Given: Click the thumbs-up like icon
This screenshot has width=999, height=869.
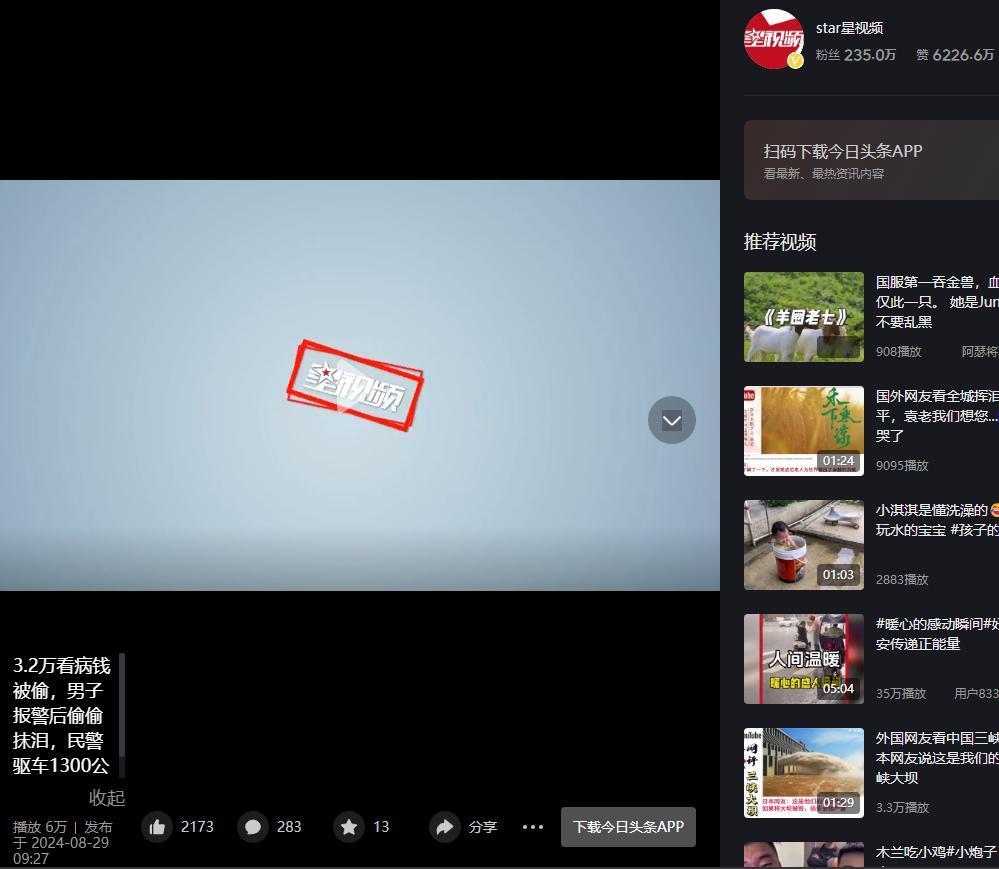Looking at the screenshot, I should [x=157, y=827].
